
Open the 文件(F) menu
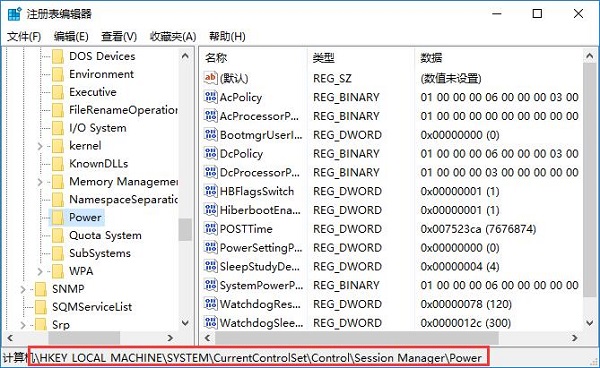coord(24,36)
